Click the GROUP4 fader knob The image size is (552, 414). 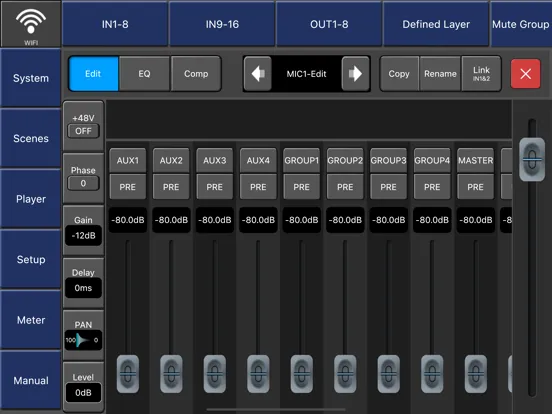pyautogui.click(x=432, y=374)
